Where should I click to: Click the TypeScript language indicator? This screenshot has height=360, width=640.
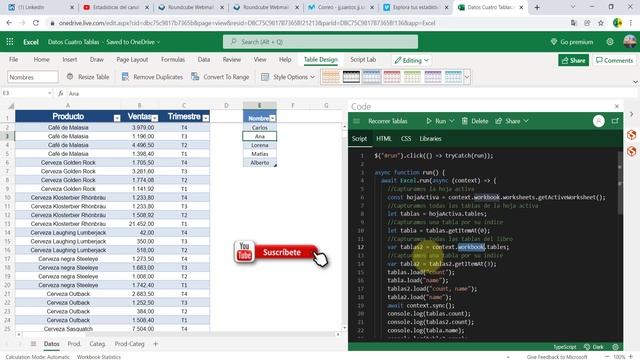(564, 347)
